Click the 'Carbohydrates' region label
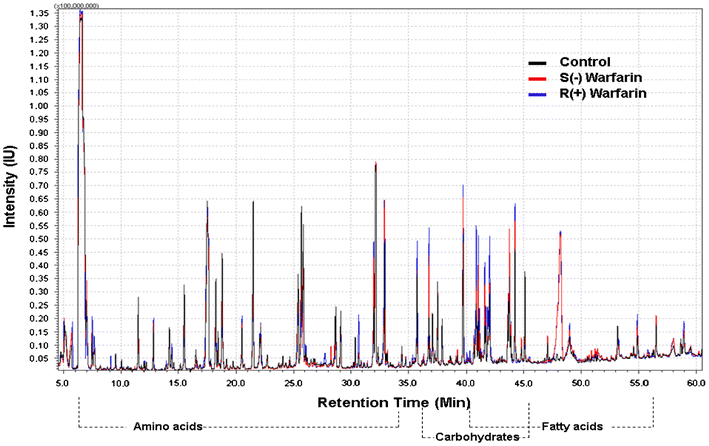Image resolution: width=709 pixels, height=446 pixels. pyautogui.click(x=477, y=437)
